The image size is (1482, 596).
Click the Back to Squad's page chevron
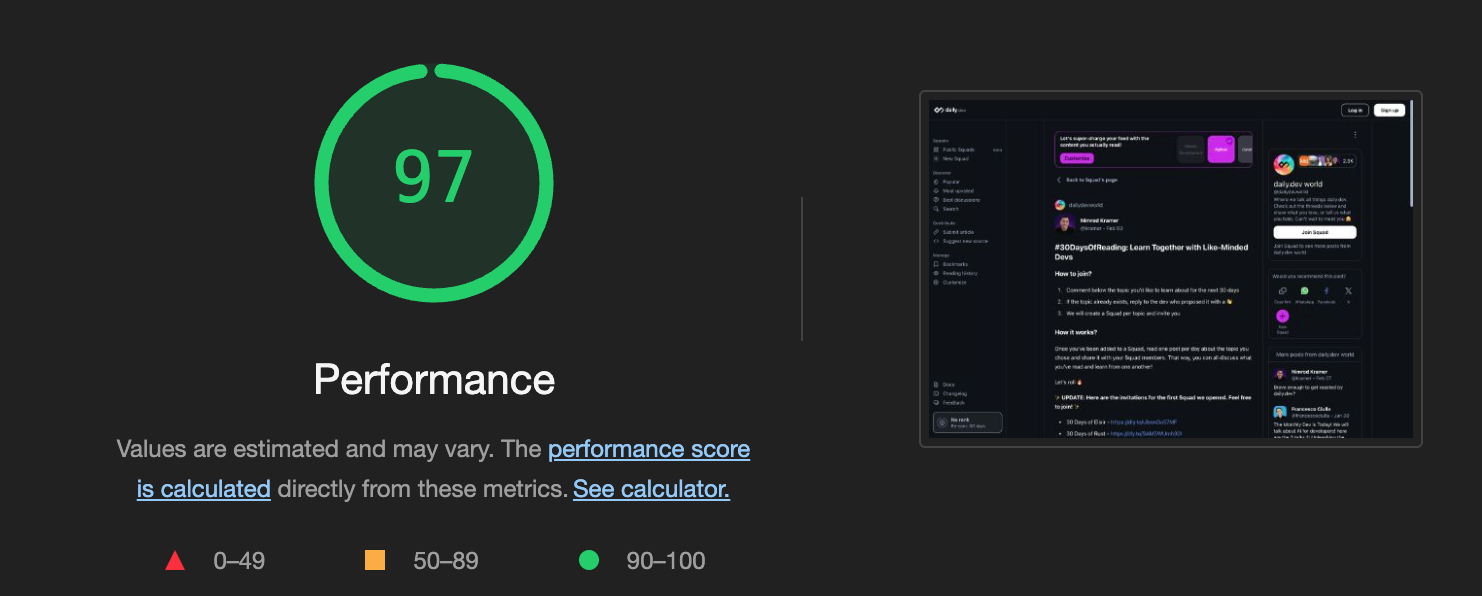[x=1059, y=180]
